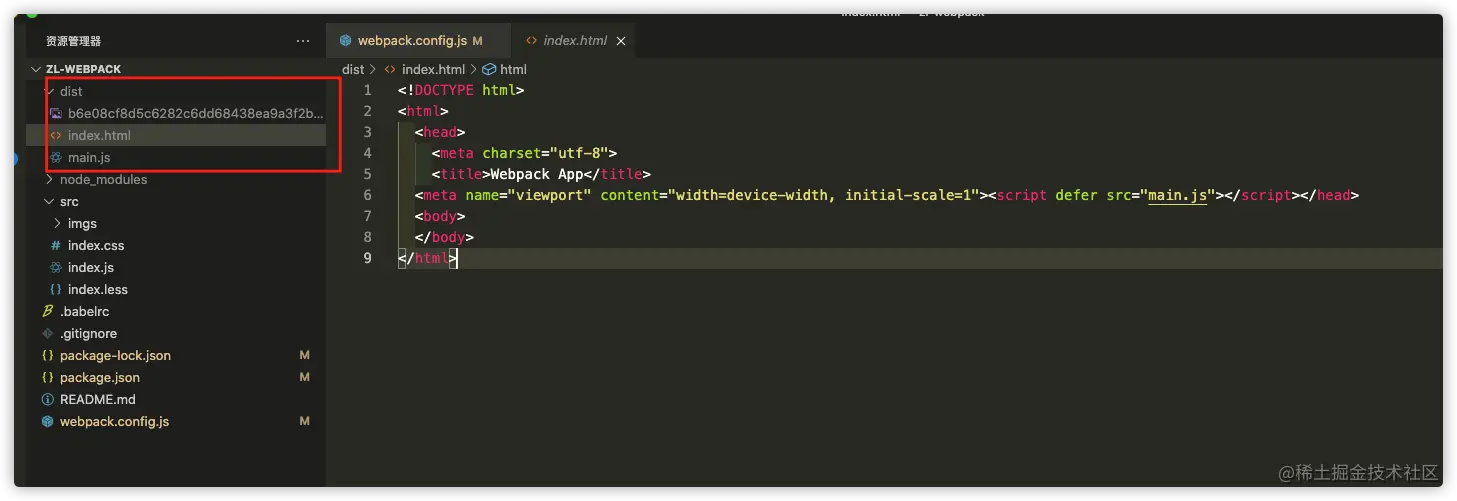This screenshot has width=1457, height=501.
Task: Open the Explorer more actions ellipsis
Action: coord(303,41)
